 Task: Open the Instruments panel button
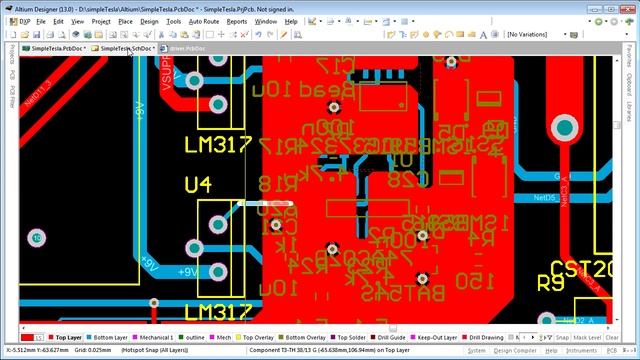click(x=582, y=351)
